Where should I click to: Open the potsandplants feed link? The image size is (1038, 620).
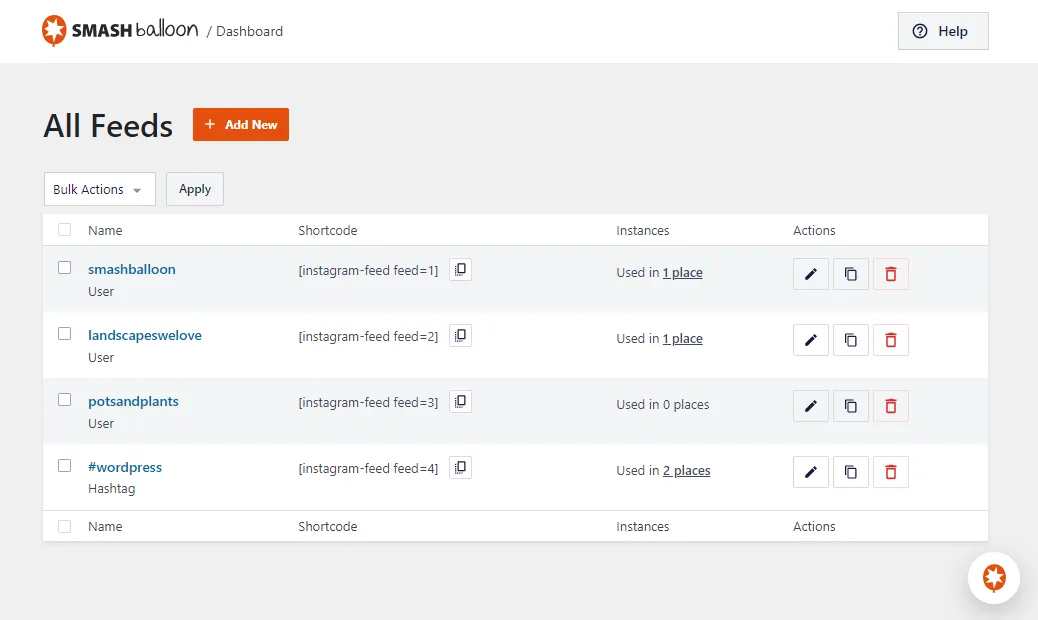click(x=133, y=402)
